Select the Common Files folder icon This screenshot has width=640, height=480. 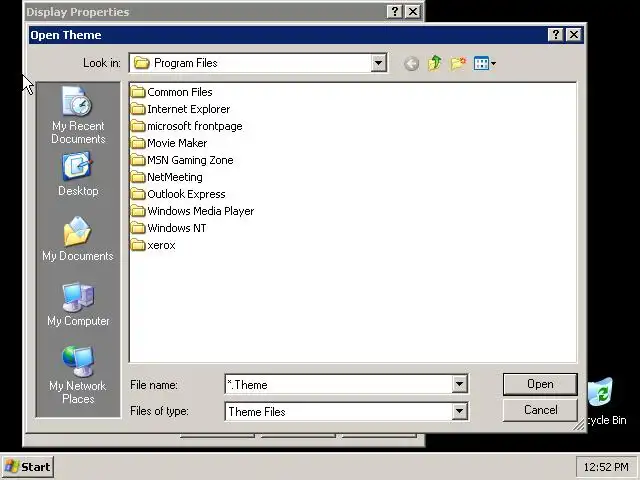pos(138,92)
